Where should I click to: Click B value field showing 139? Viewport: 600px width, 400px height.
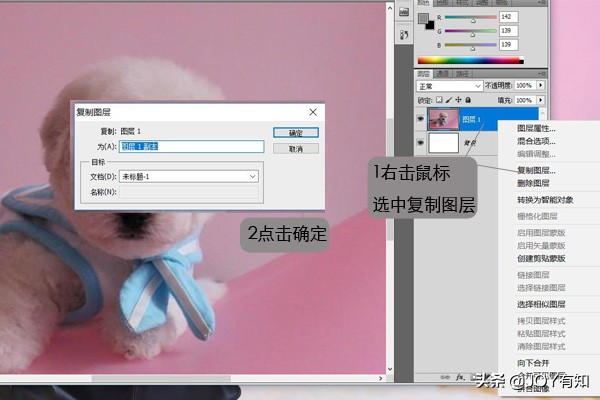click(509, 45)
